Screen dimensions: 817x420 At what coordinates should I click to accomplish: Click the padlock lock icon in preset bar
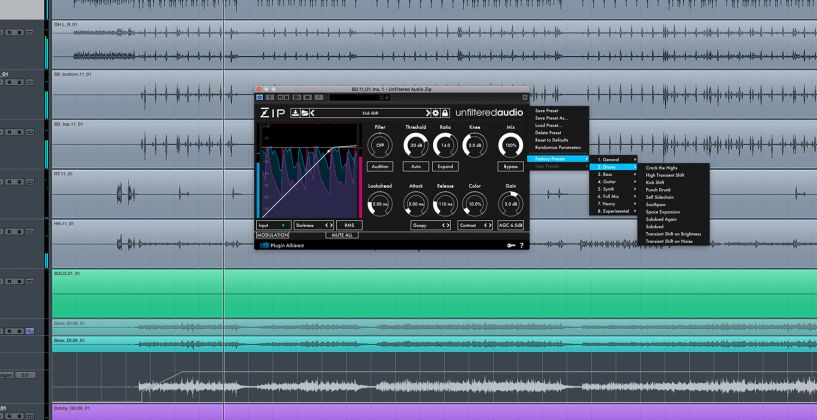[x=445, y=113]
